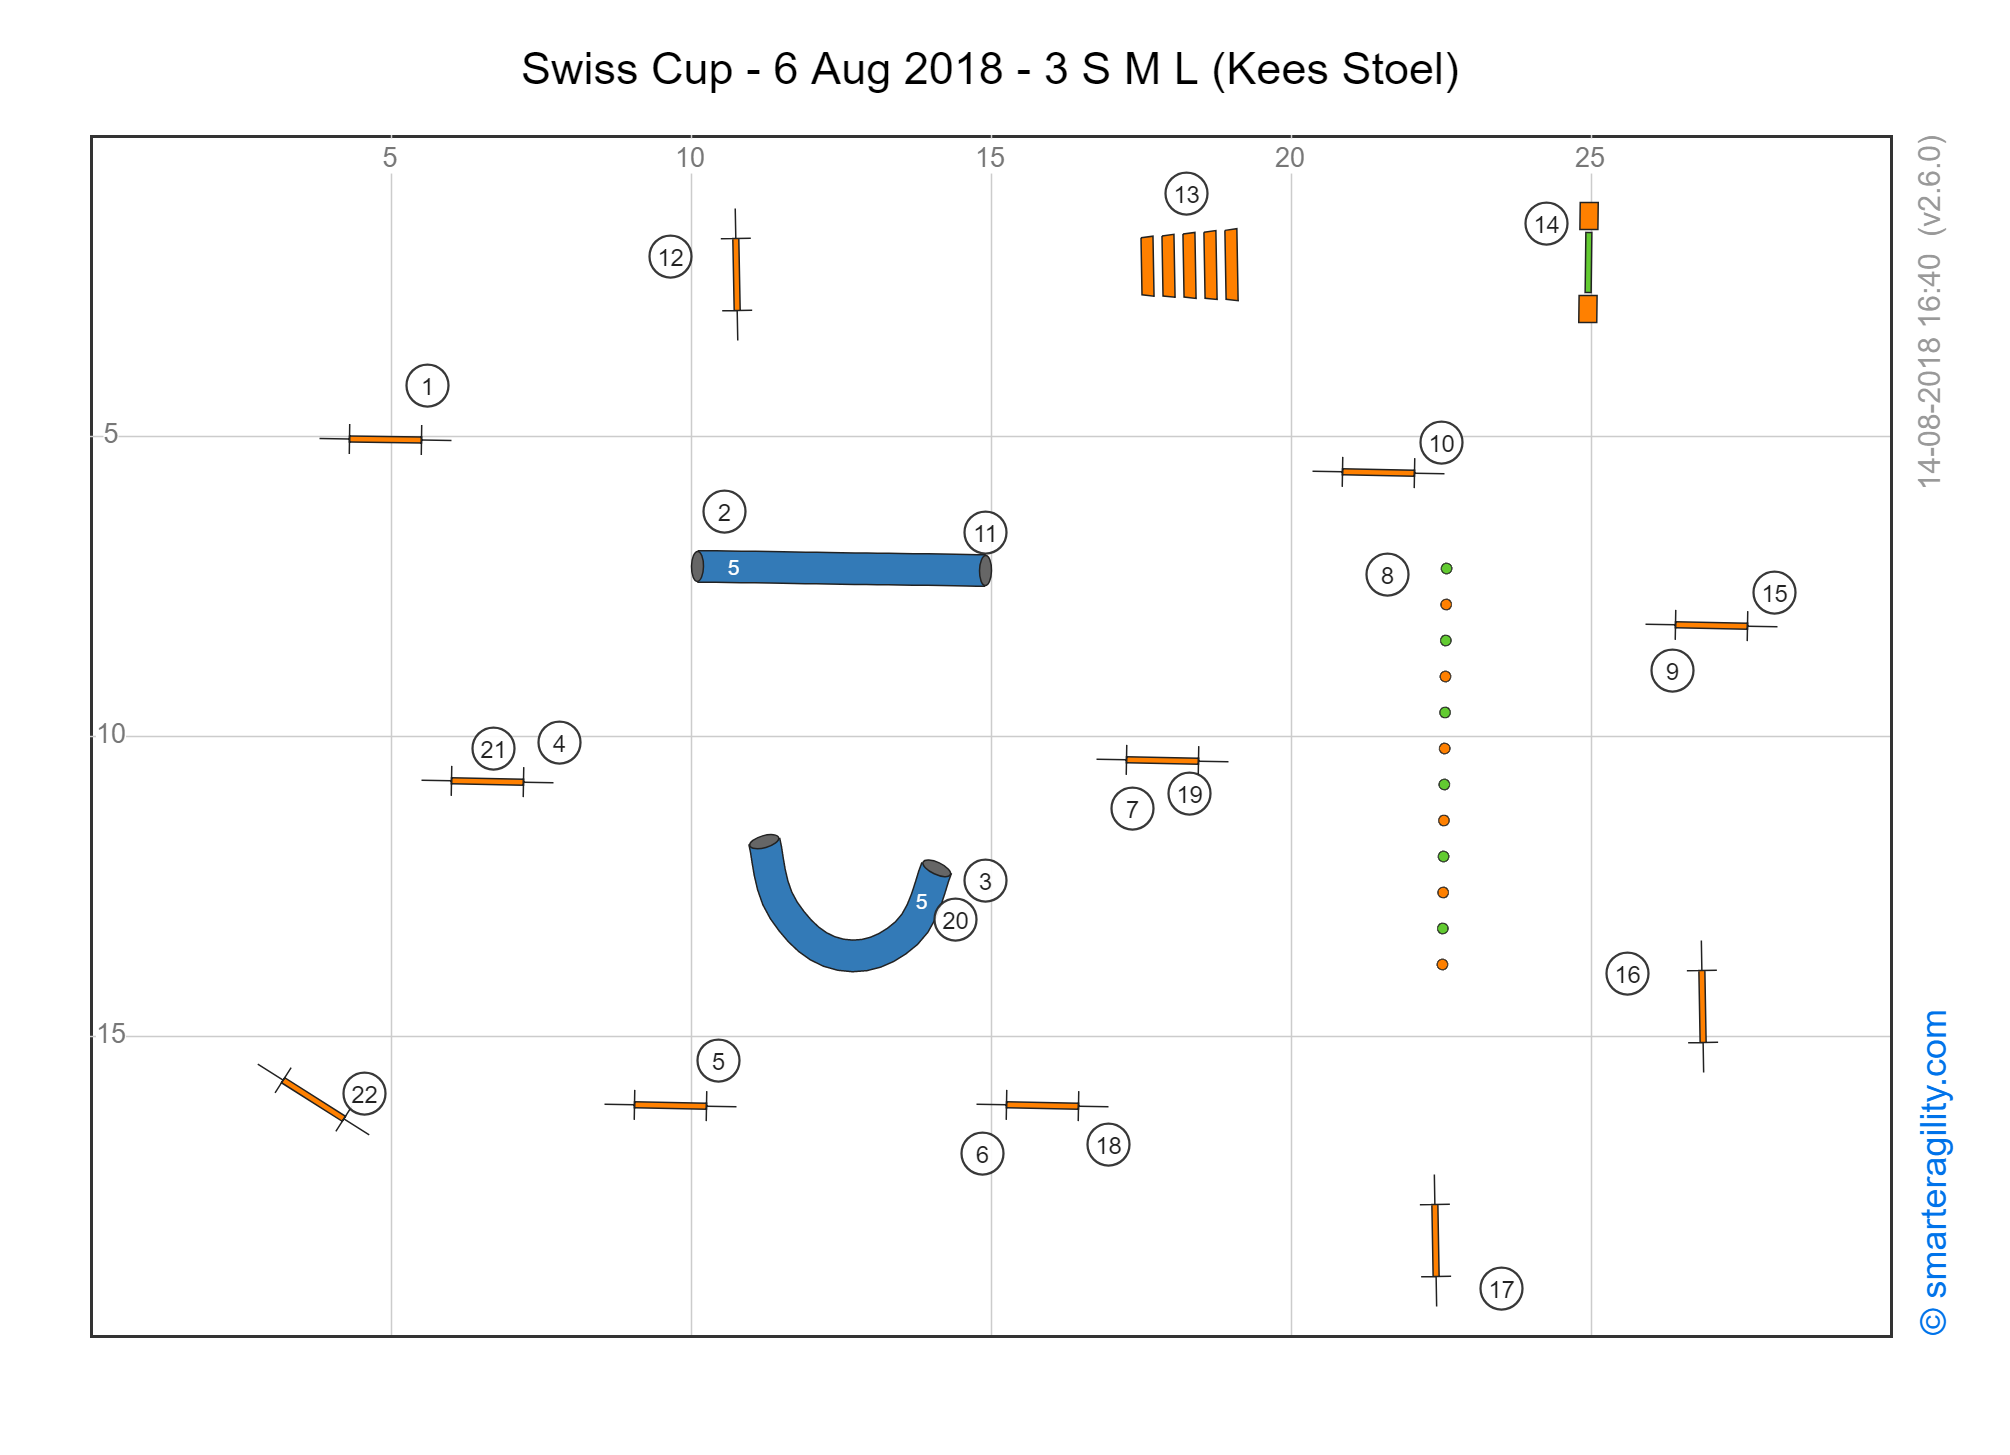Click the circled number 20 by the tunnel

click(x=955, y=920)
